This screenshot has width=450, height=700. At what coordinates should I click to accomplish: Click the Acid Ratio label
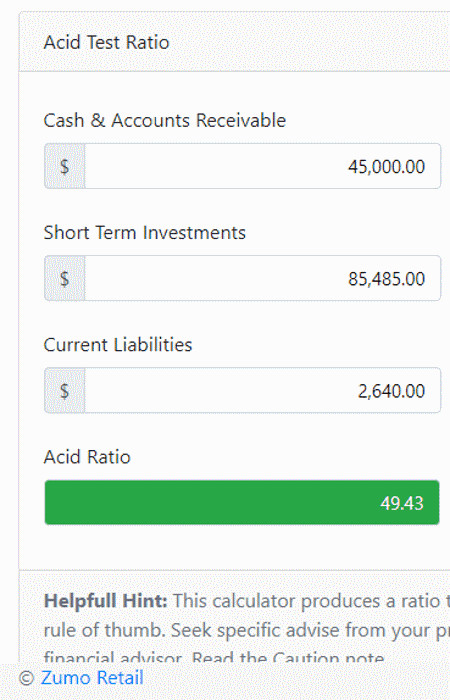[x=87, y=457]
